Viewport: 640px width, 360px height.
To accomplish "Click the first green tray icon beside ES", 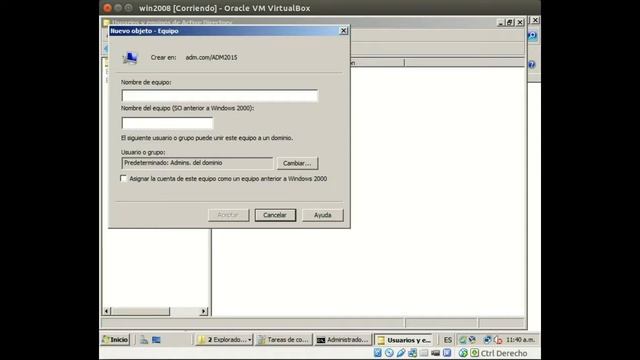I will (463, 340).
